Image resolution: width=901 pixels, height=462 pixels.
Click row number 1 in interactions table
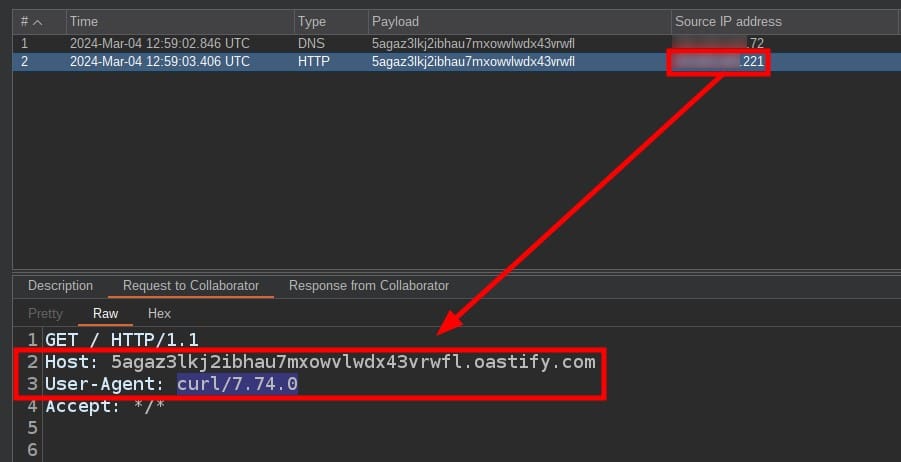point(24,44)
